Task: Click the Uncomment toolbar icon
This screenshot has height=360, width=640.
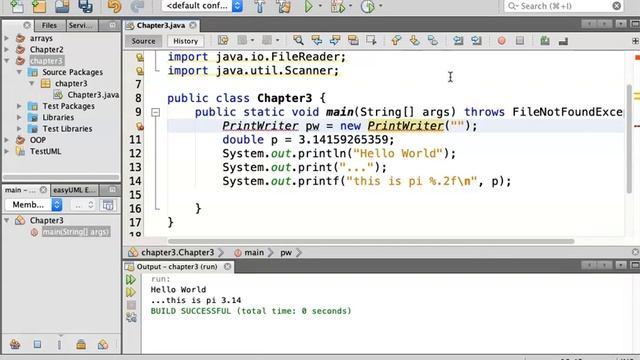Action: coord(563,40)
